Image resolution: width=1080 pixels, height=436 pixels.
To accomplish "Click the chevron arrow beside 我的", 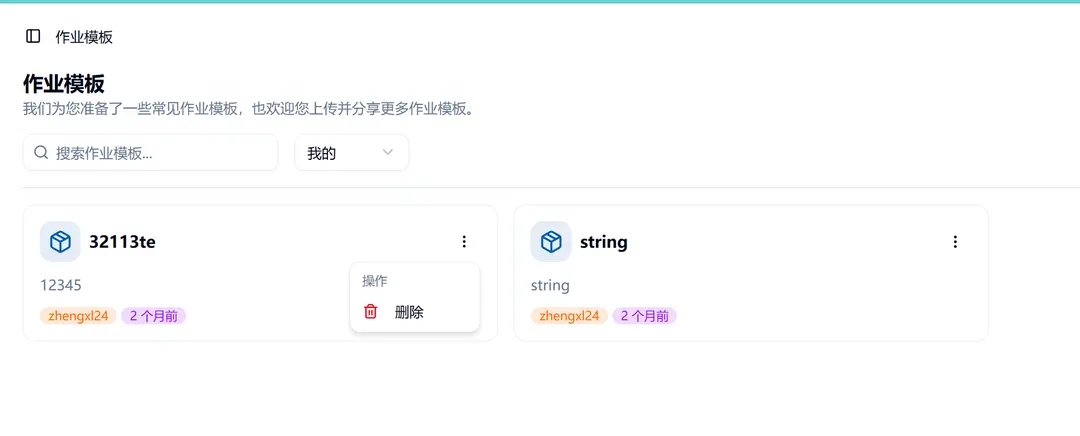I will click(388, 152).
